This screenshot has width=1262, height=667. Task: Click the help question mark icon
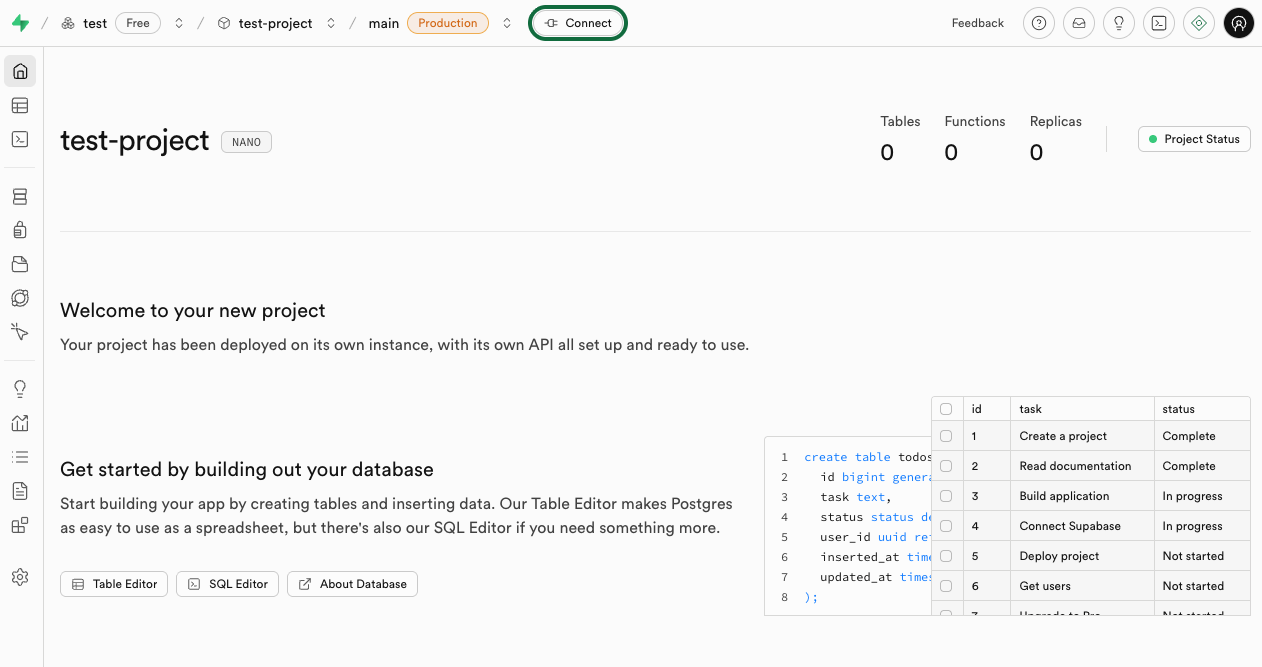[x=1039, y=23]
